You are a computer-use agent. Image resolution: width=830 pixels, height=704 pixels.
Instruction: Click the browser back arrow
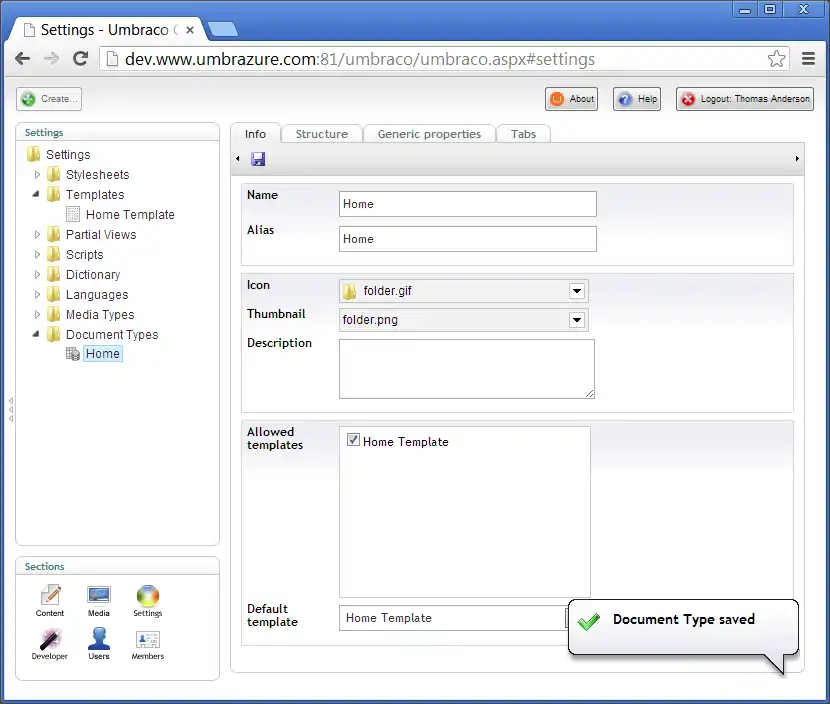tap(22, 59)
